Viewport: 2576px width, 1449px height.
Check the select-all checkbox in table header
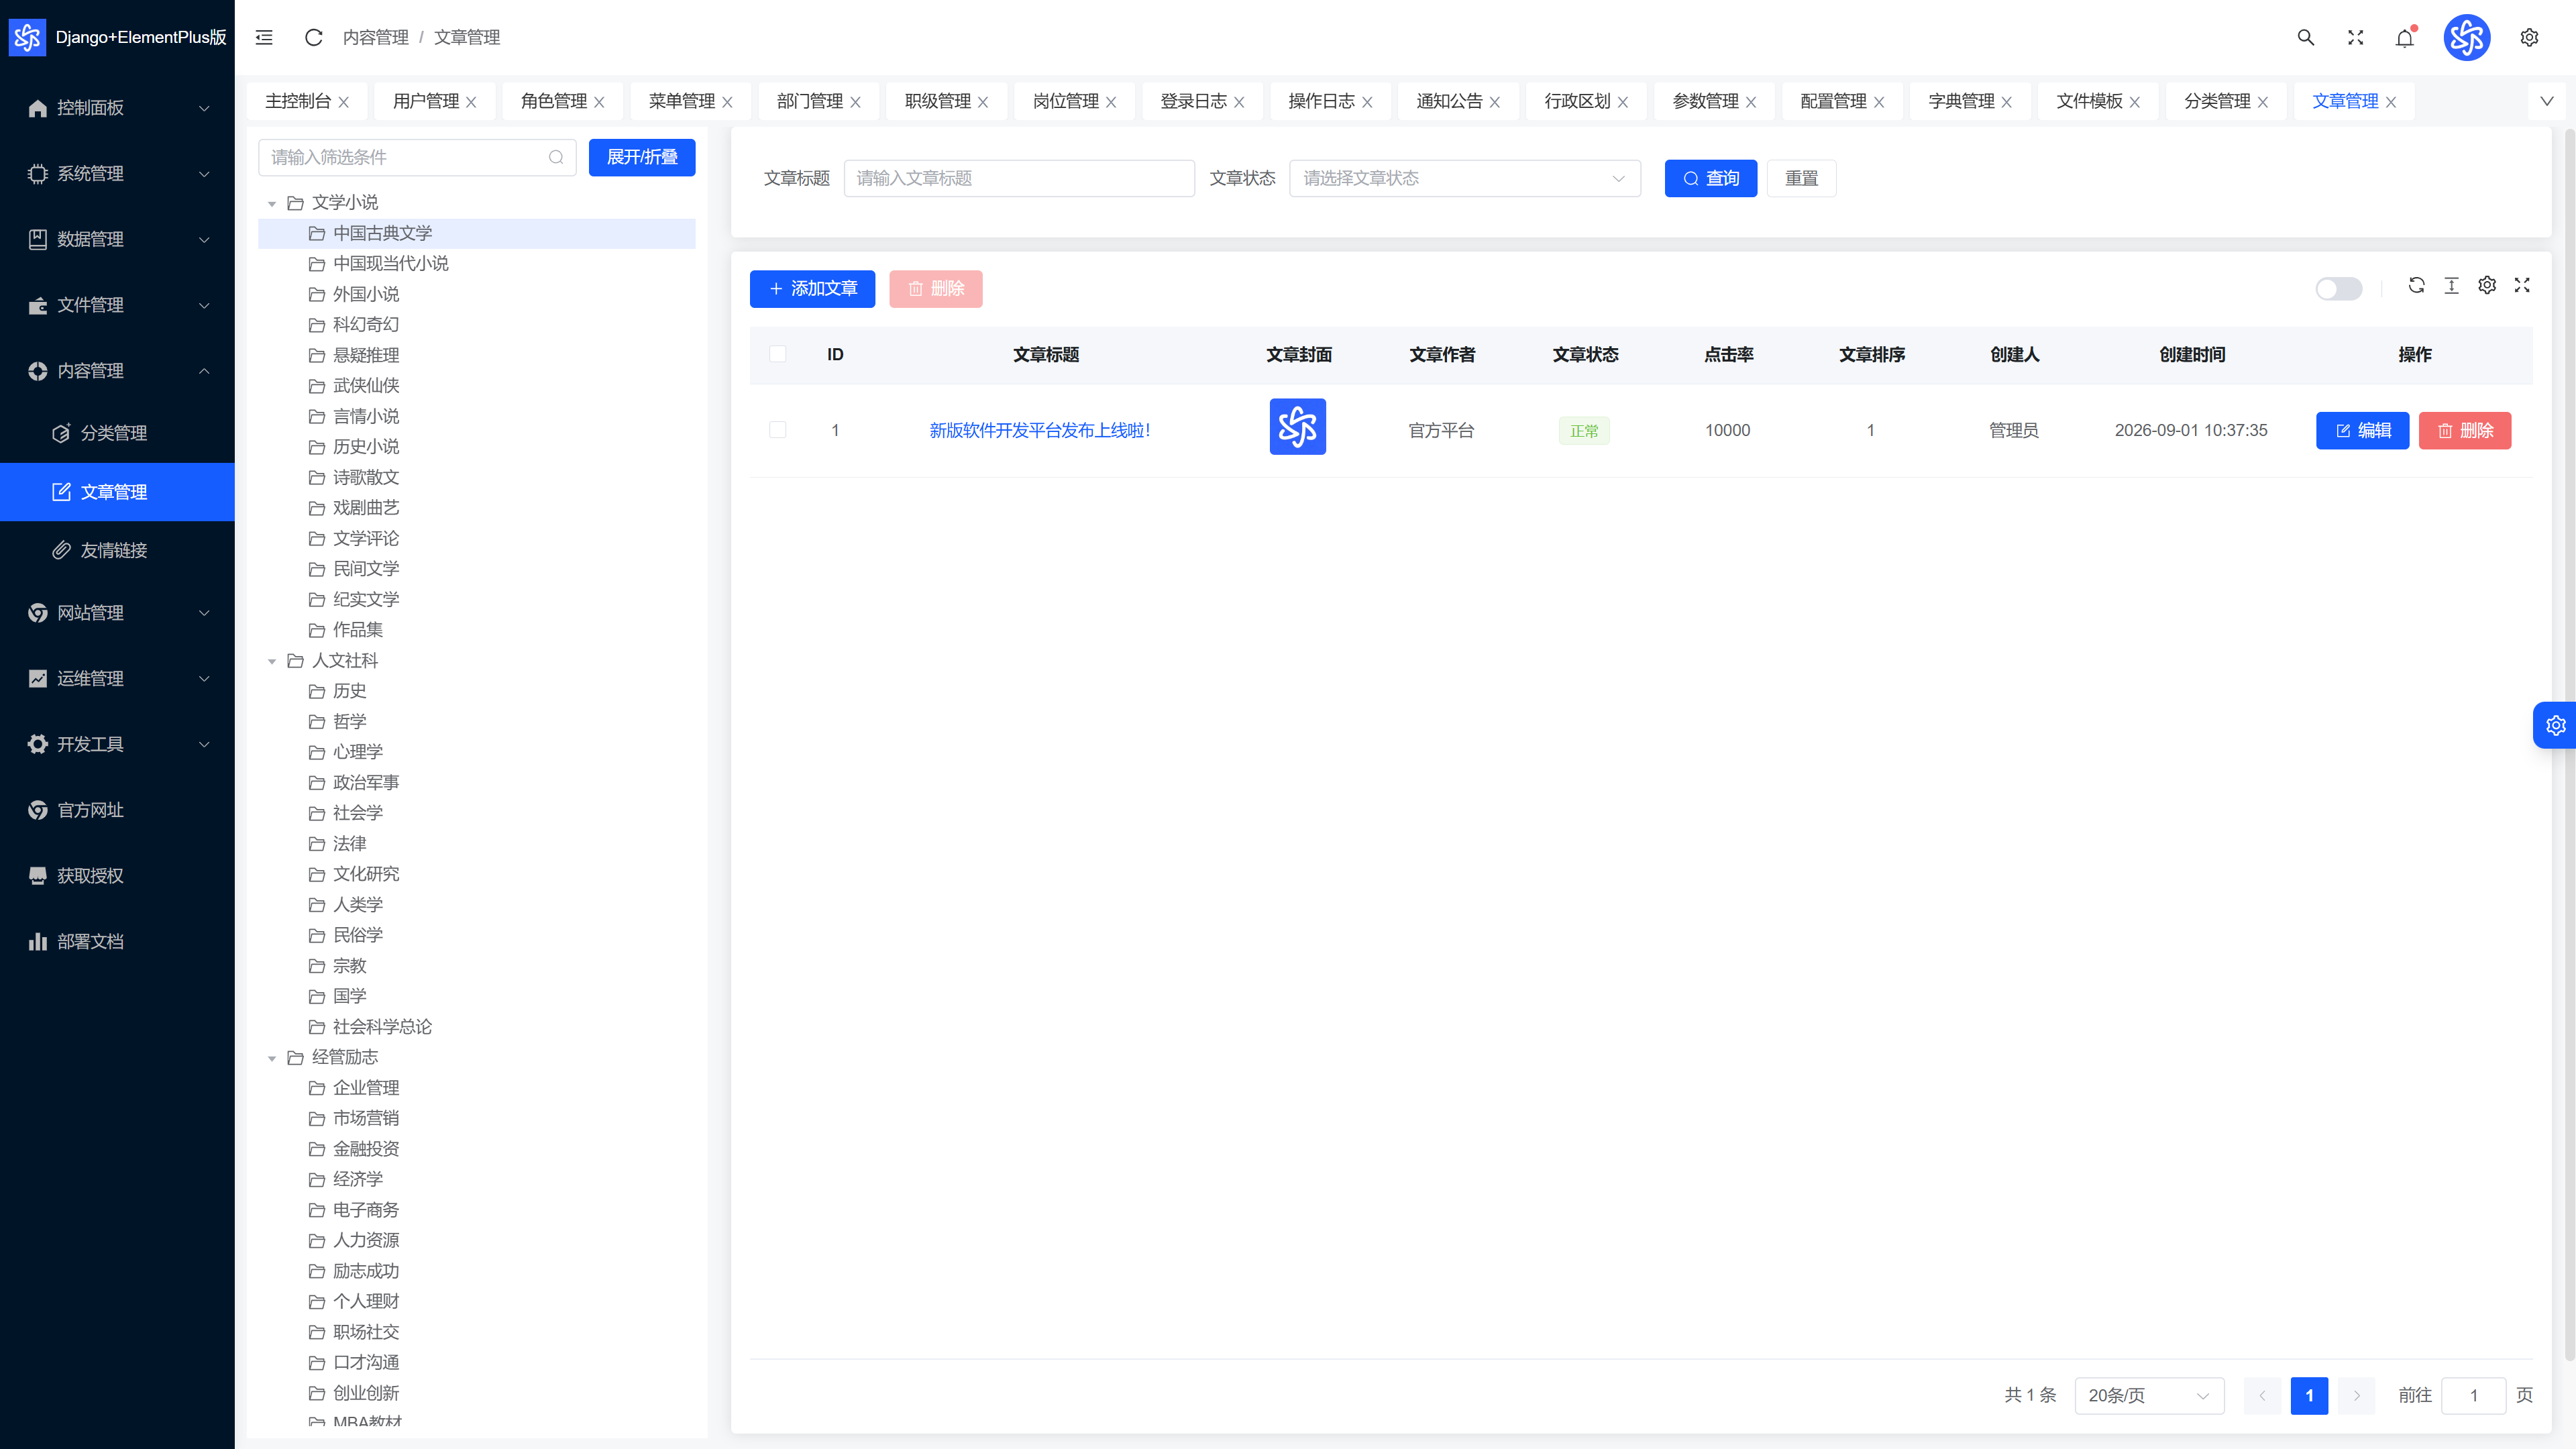point(778,354)
